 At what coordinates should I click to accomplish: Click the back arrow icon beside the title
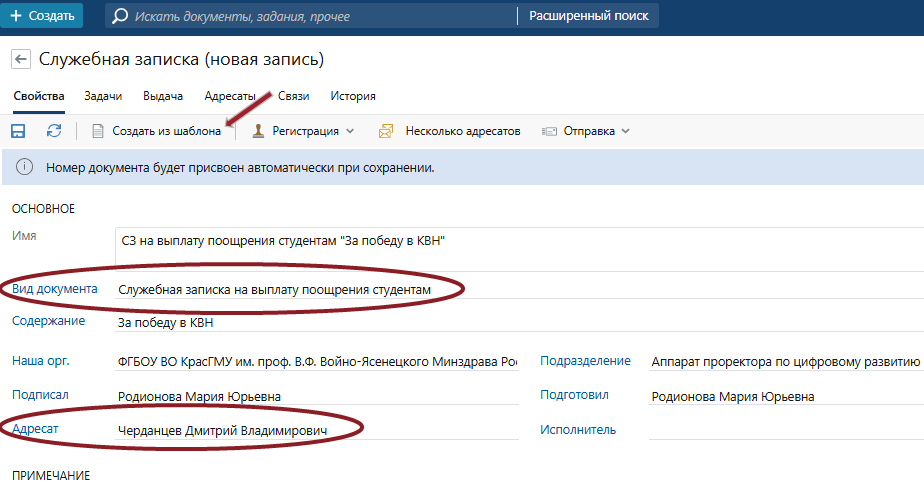coord(20,60)
